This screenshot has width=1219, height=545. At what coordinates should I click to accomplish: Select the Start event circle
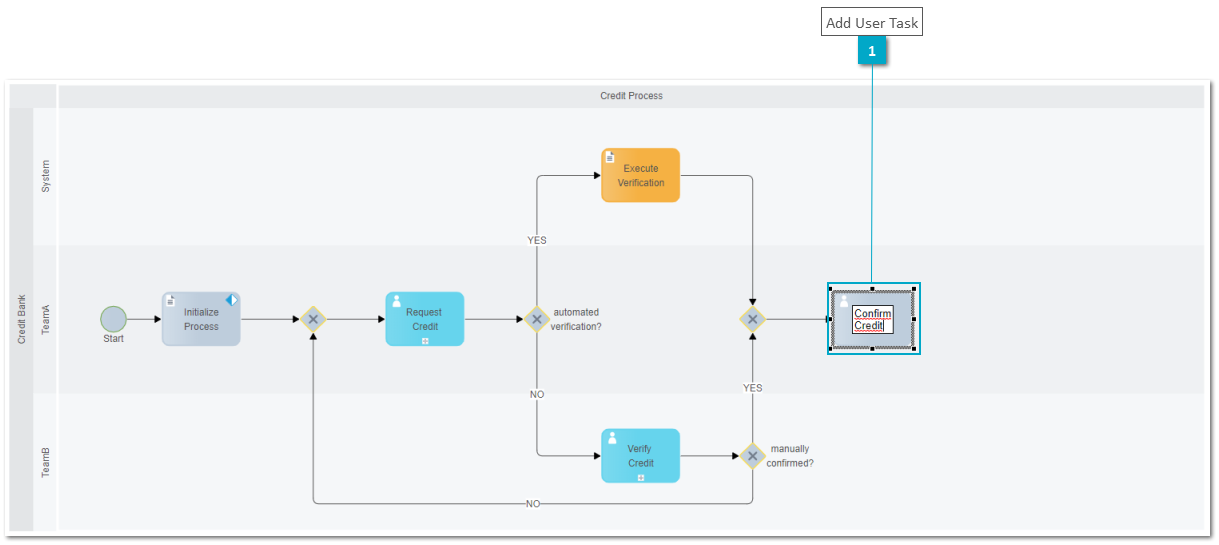(114, 319)
